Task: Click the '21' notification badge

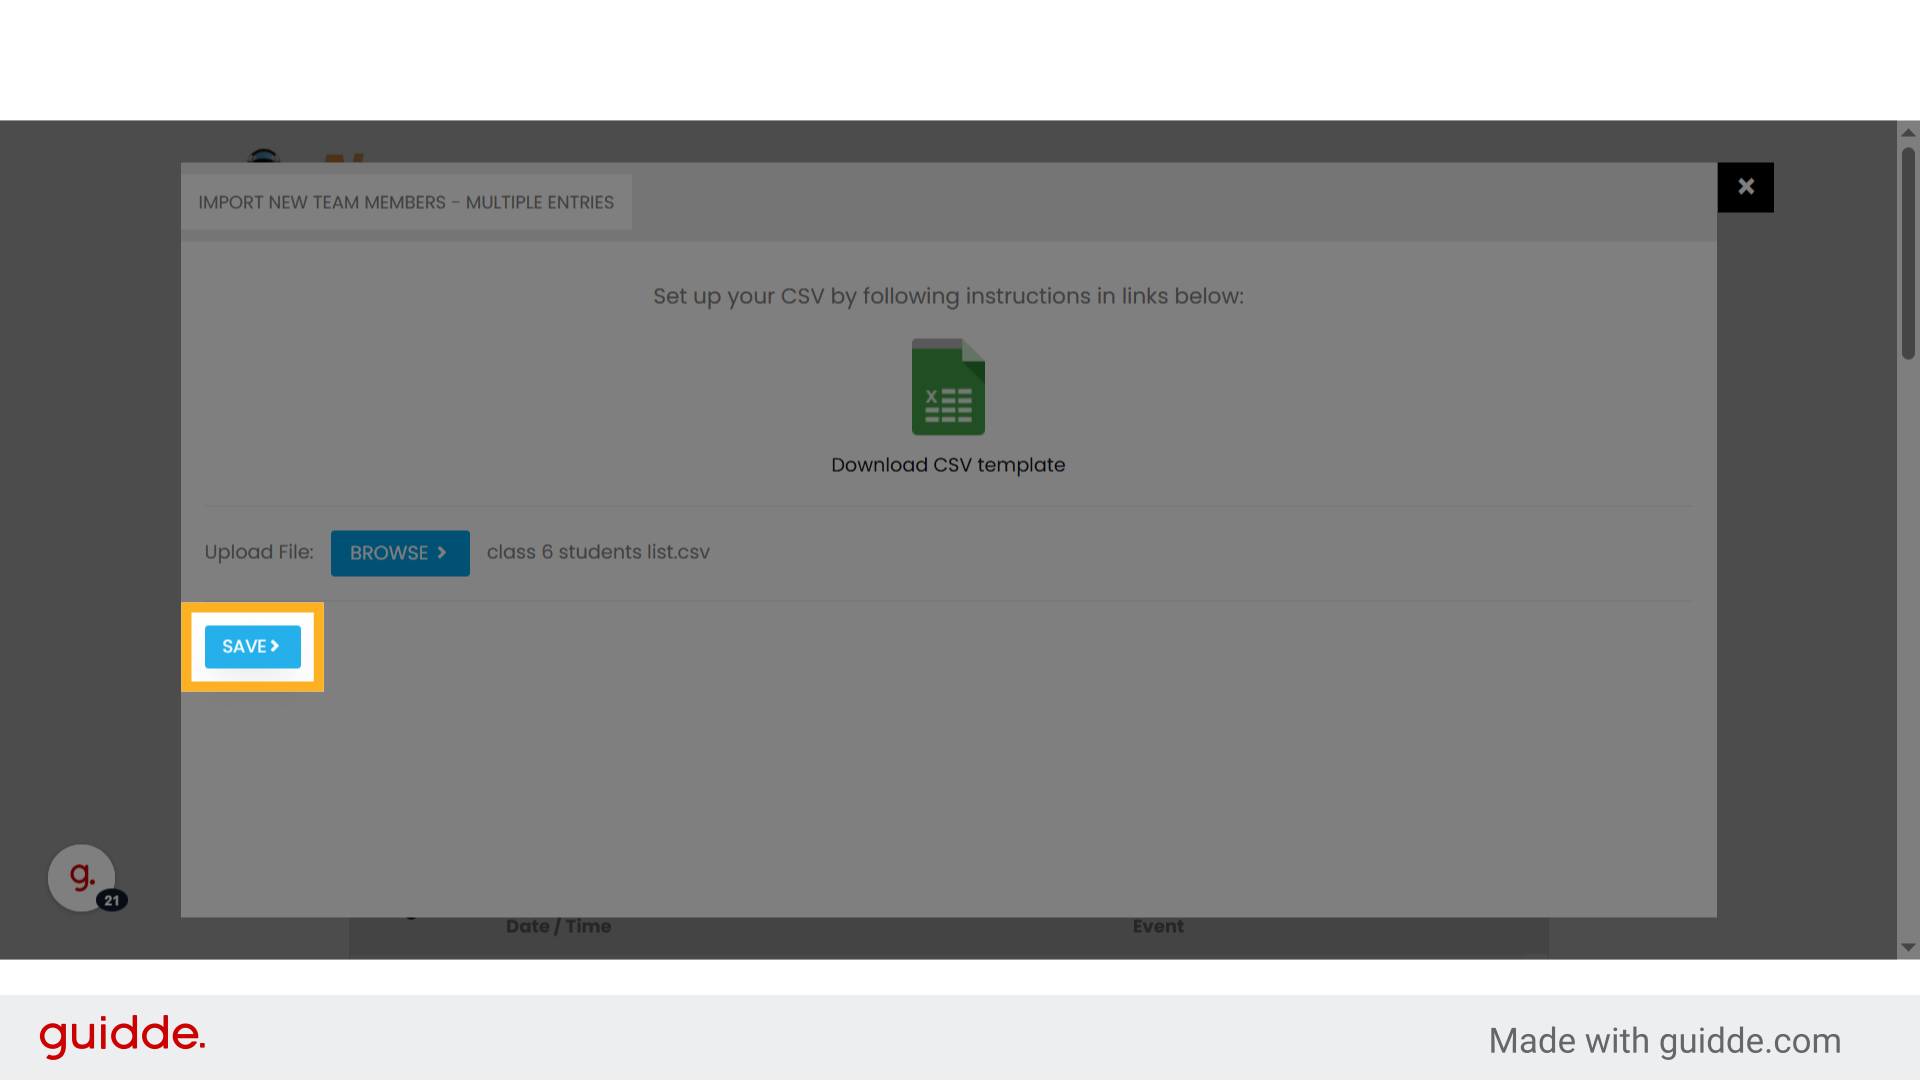Action: [x=112, y=900]
